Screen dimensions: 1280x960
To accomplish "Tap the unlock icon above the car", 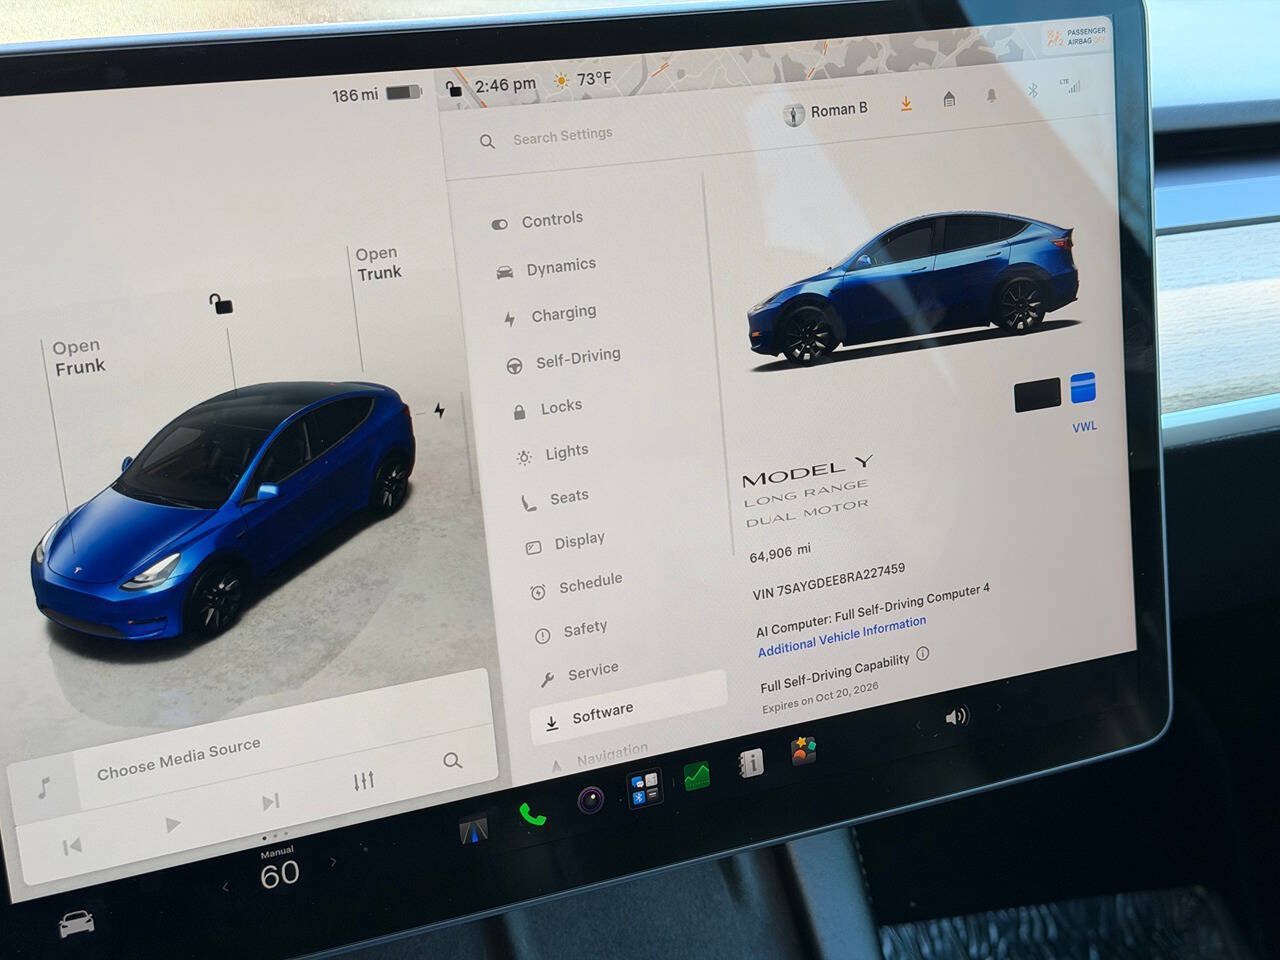I will tap(221, 303).
